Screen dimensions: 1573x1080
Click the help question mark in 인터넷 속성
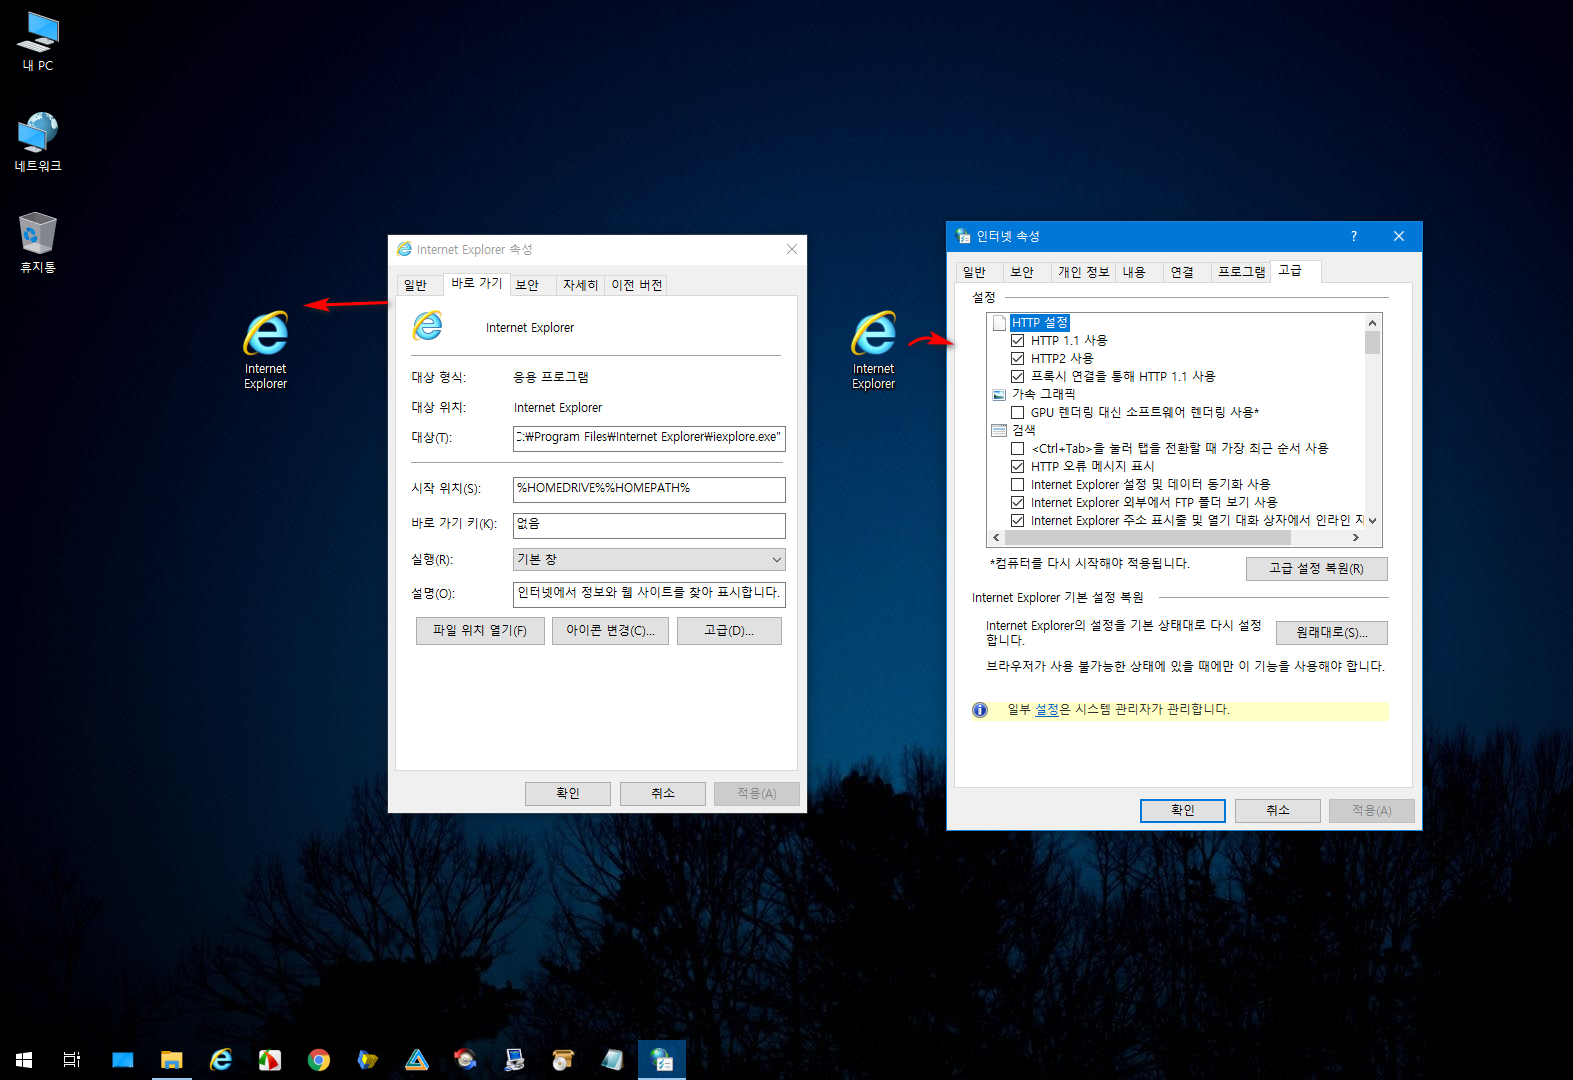click(1354, 236)
